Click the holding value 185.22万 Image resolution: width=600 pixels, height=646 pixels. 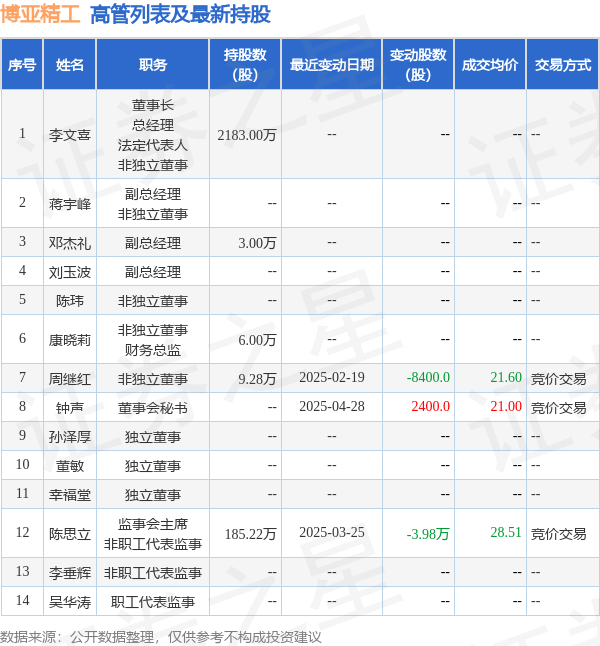(x=251, y=534)
